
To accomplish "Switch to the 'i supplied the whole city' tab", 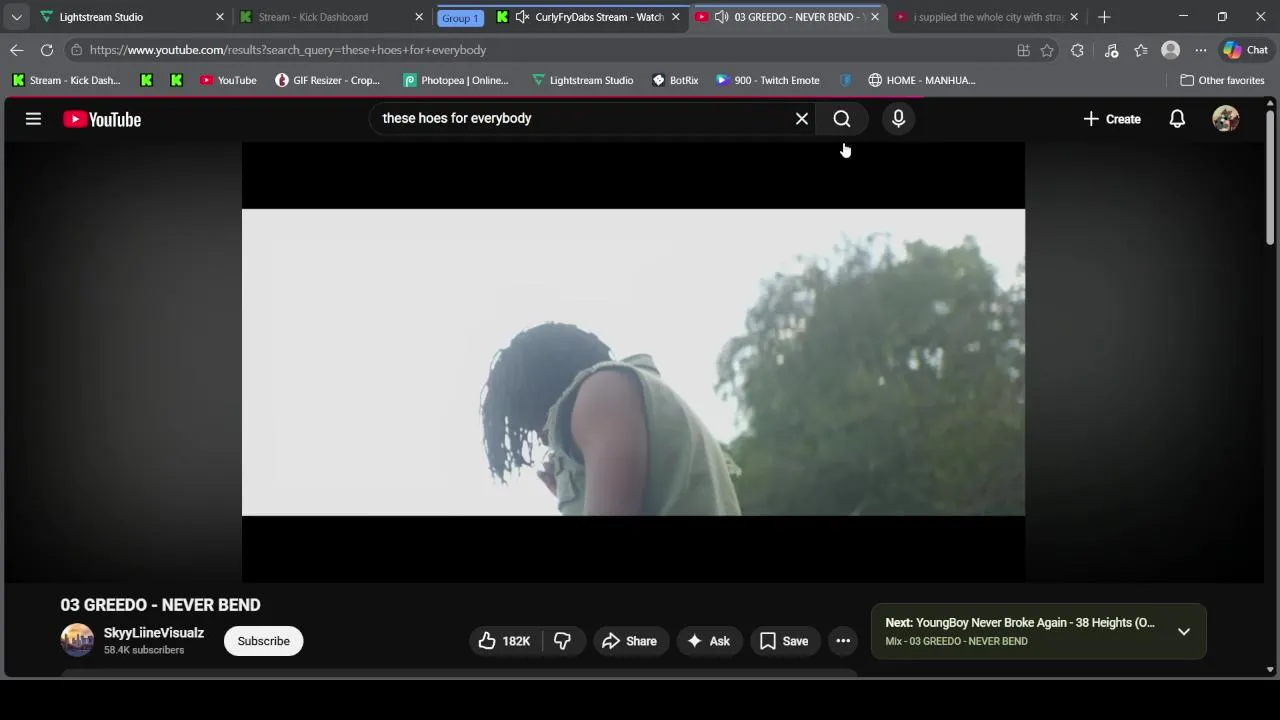I will [x=988, y=17].
